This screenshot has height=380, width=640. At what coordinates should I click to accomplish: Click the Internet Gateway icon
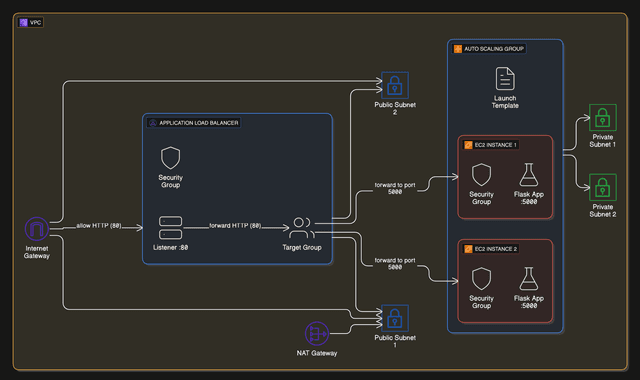click(x=37, y=229)
